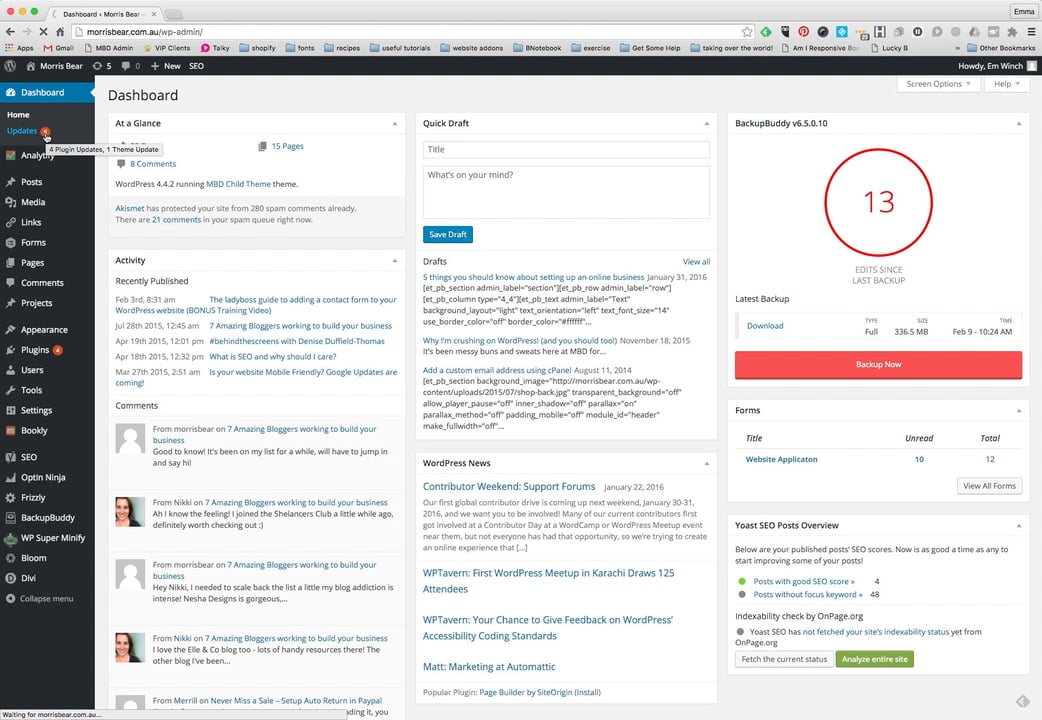1042x720 pixels.
Task: Stop page loading with X button
Action: click(43, 31)
